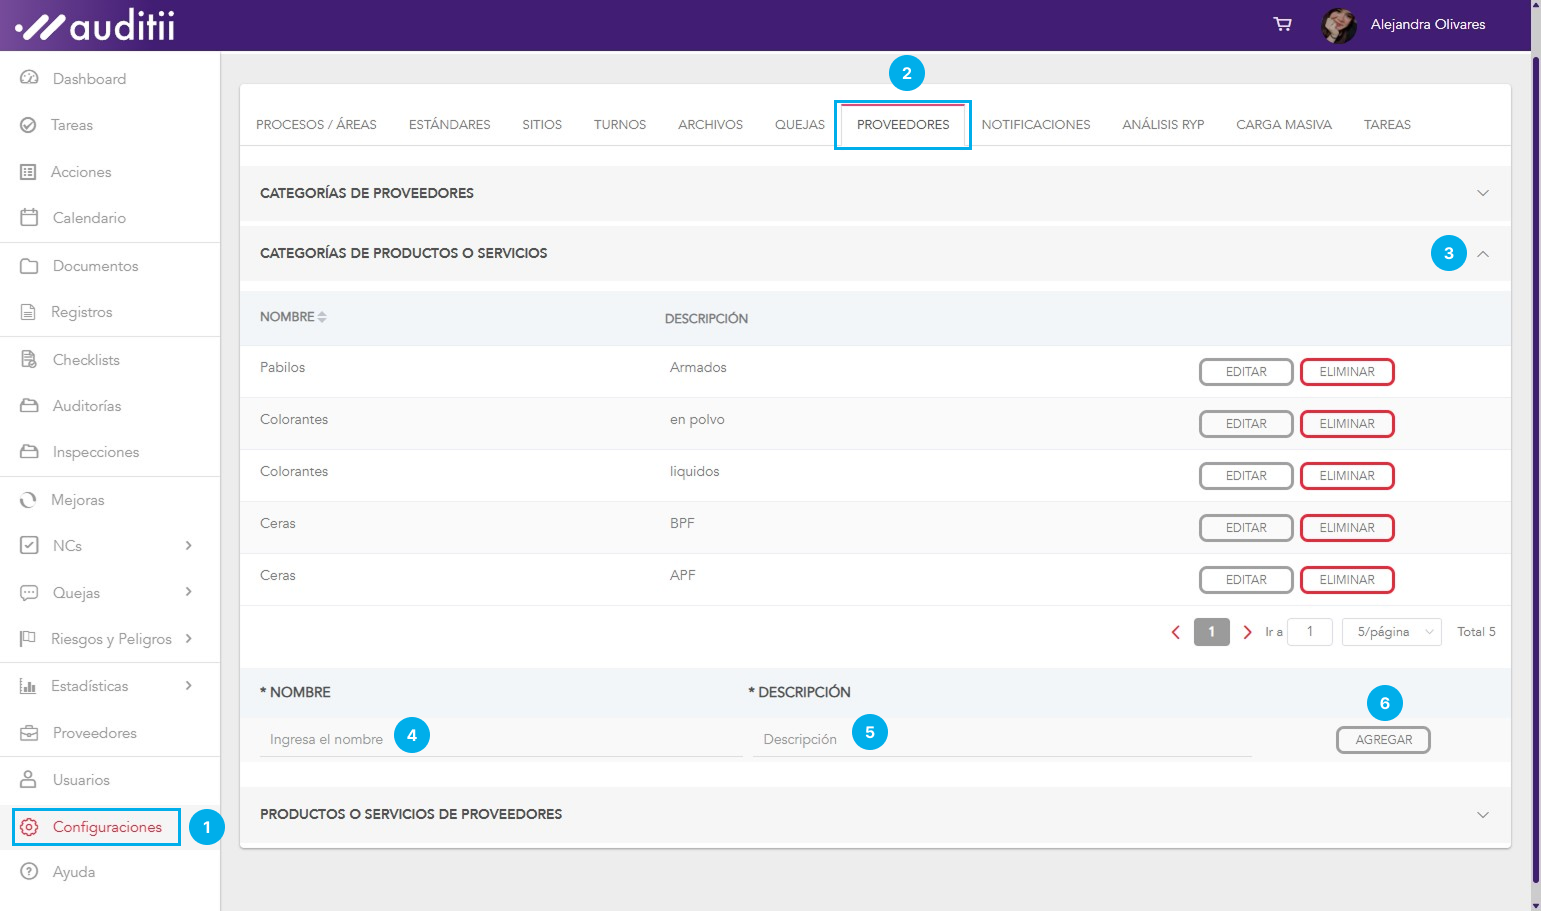Open the shopping cart icon
Image resolution: width=1541 pixels, height=911 pixels.
point(1282,24)
